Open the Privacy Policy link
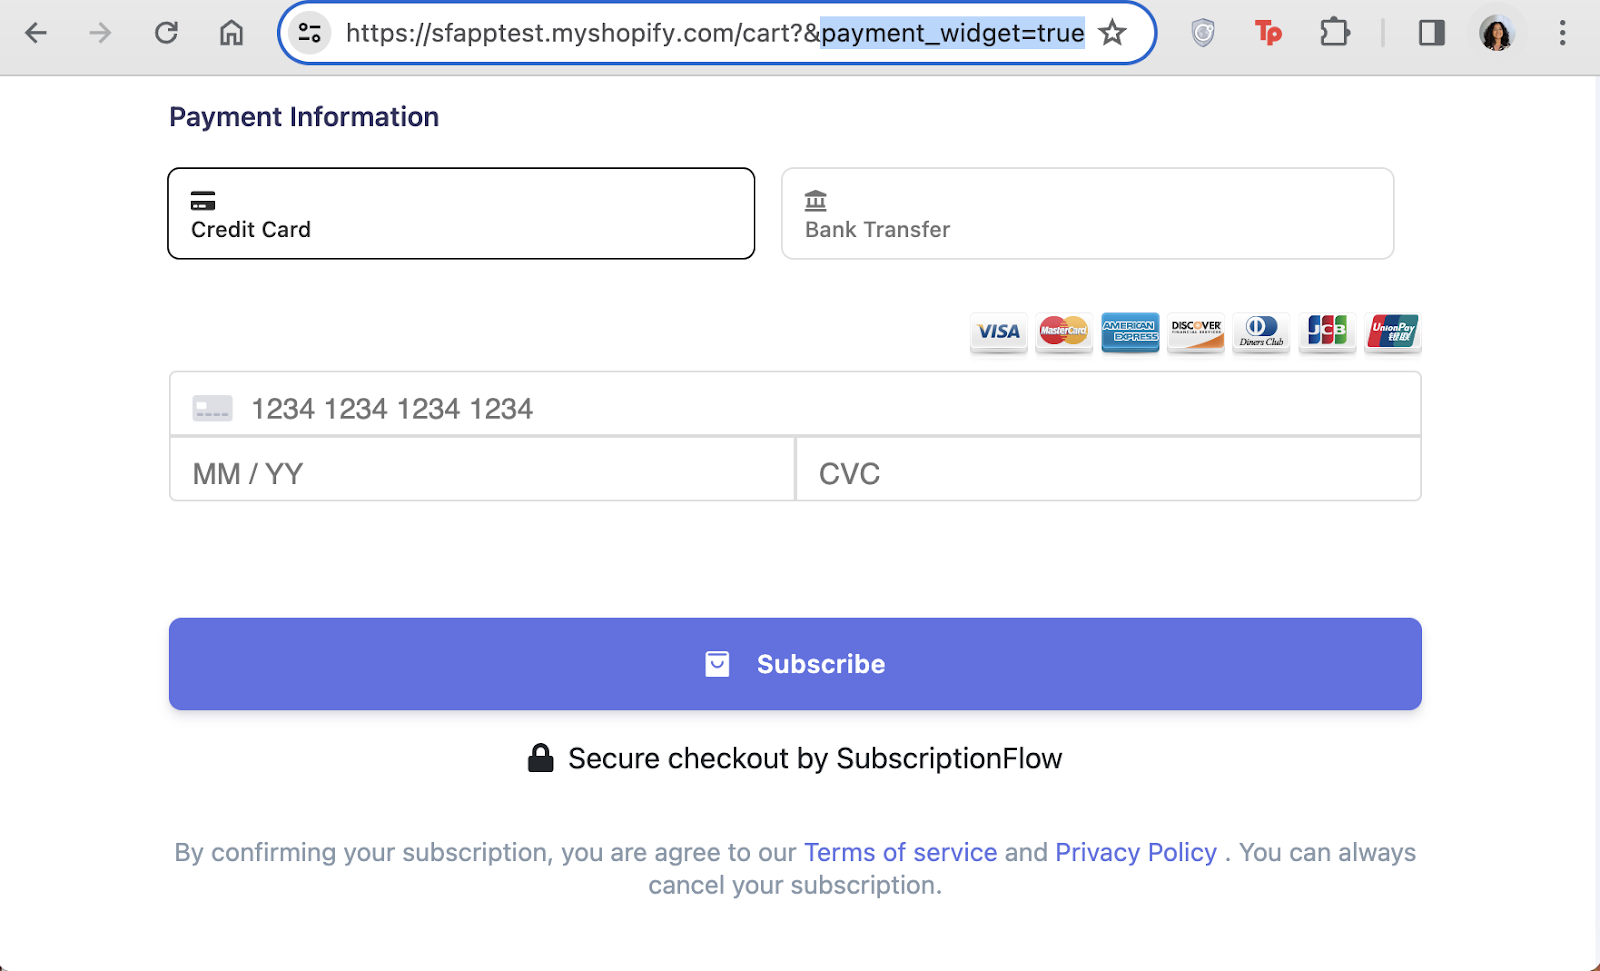1600x971 pixels. (1136, 852)
